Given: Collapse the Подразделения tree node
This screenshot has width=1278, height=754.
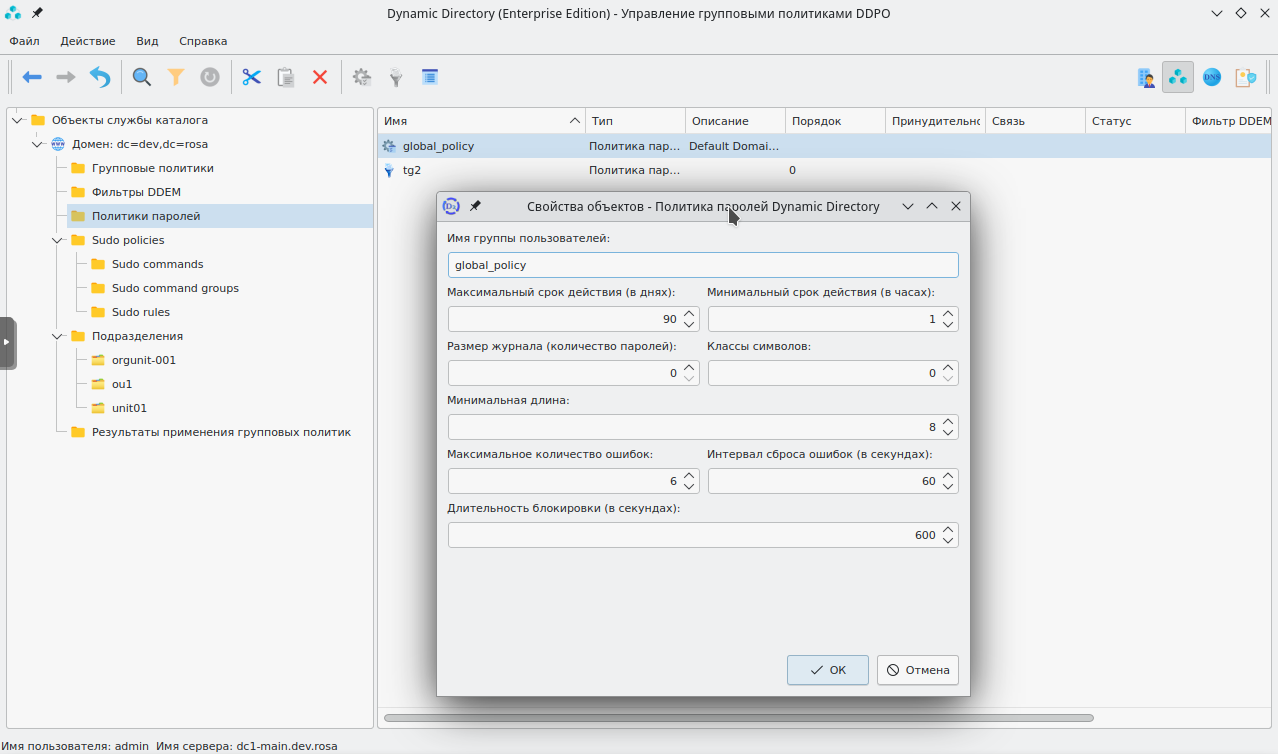Looking at the screenshot, I should [x=57, y=336].
